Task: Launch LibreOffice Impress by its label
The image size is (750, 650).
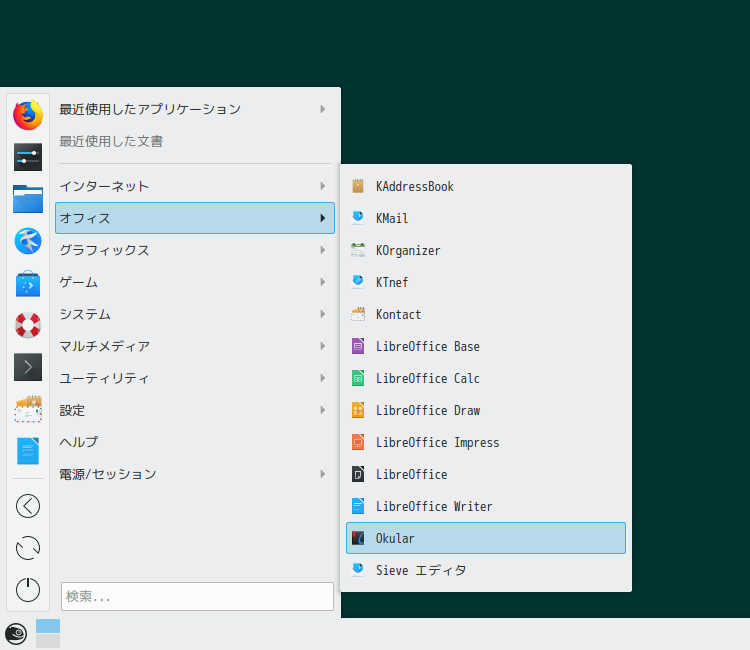Action: point(437,443)
